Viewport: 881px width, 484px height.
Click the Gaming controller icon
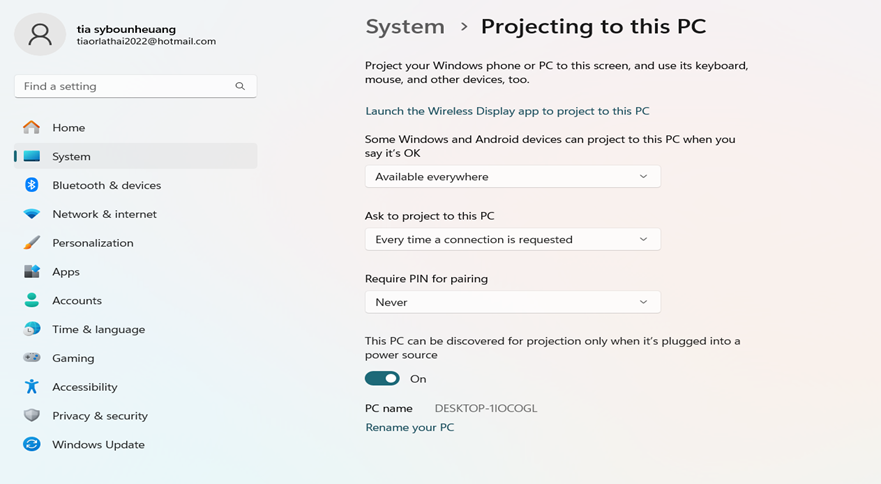[x=32, y=358]
